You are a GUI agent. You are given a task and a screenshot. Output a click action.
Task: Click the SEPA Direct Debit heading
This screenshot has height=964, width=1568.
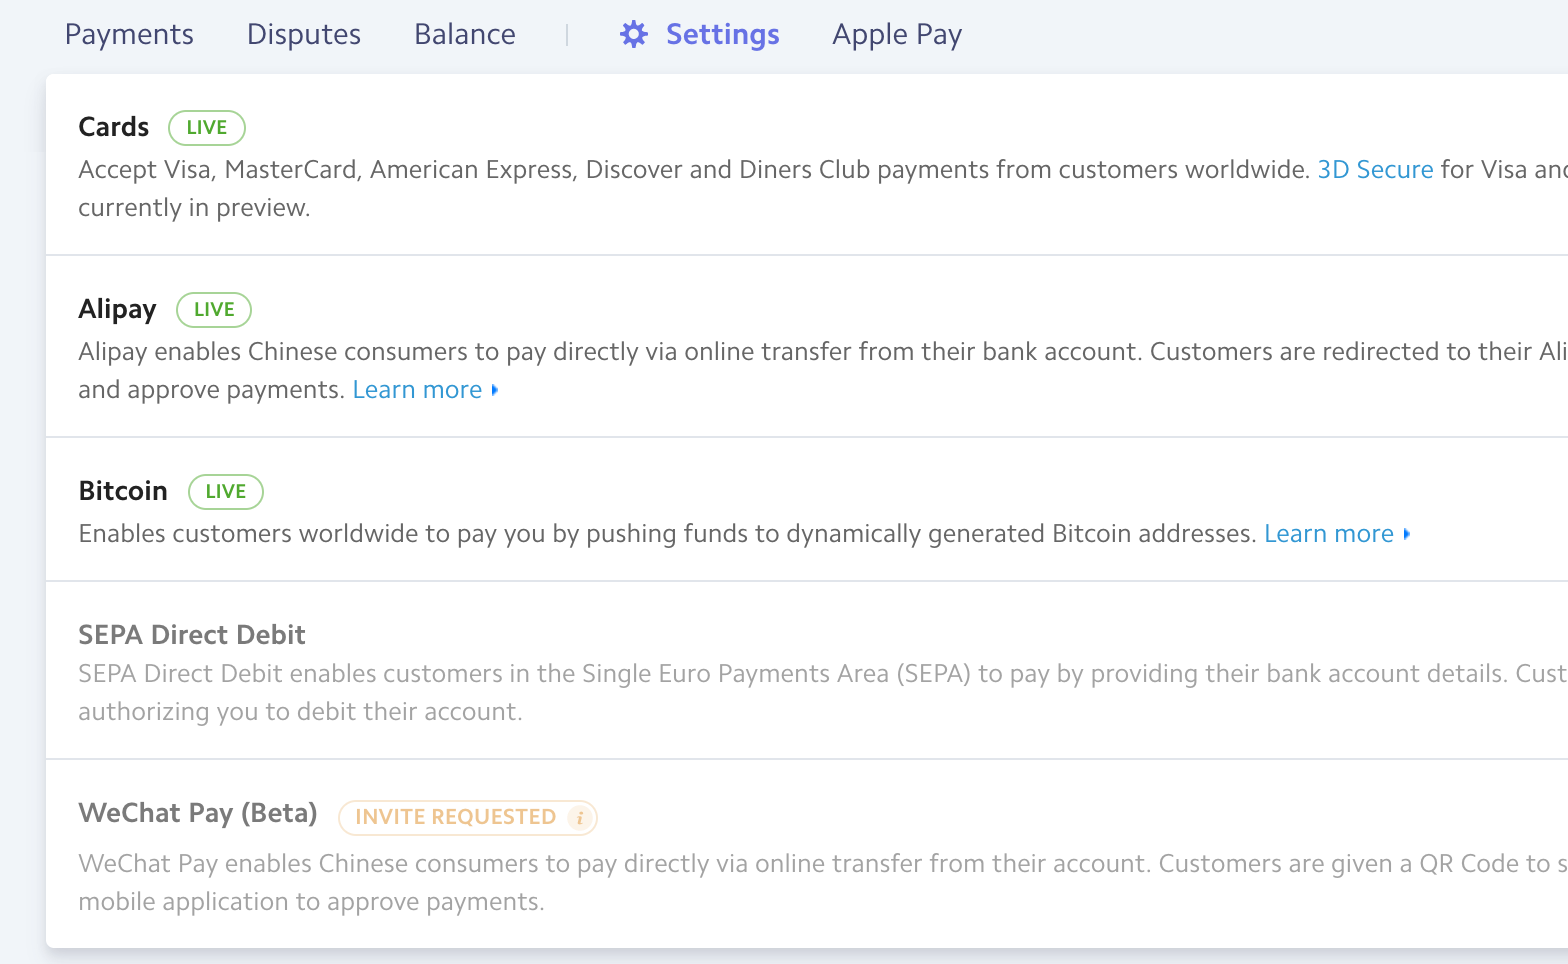[192, 635]
